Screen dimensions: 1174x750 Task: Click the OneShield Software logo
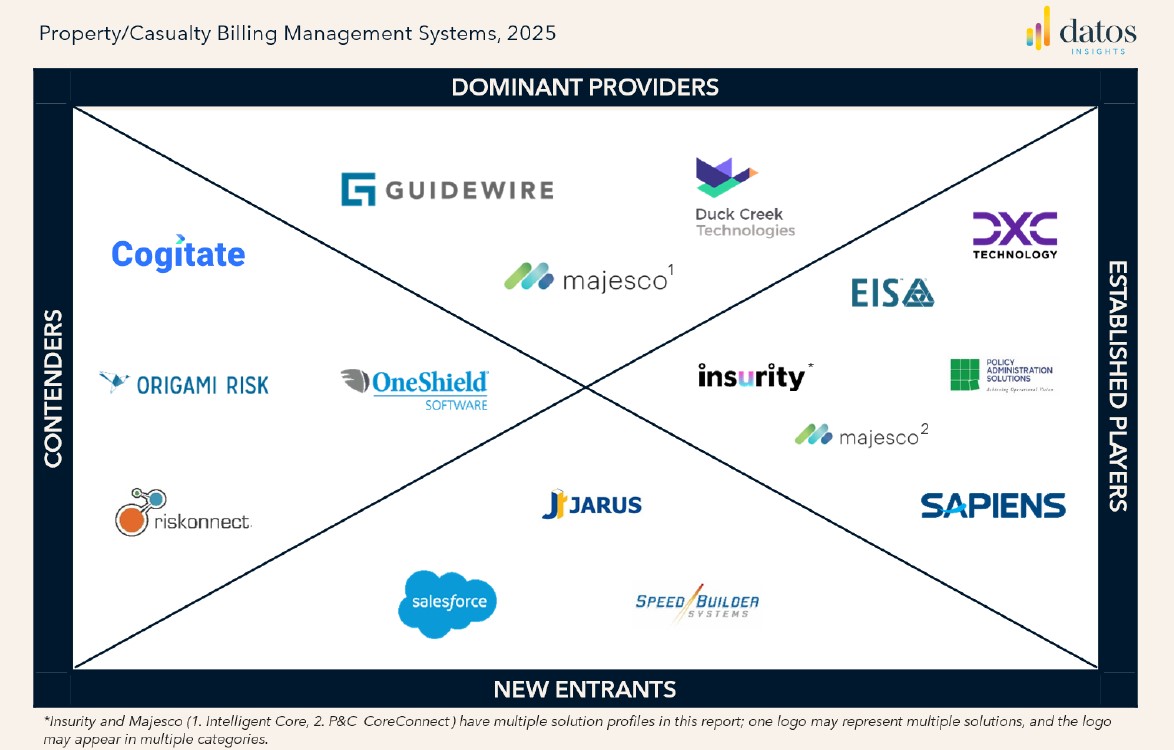point(415,389)
